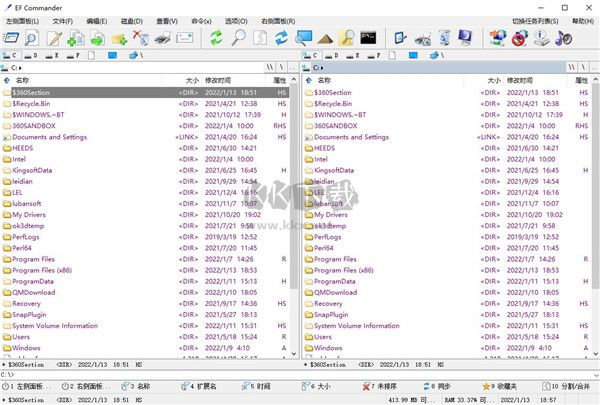The height and width of the screenshot is (405, 600).
Task: Select Documents and Settings in right panel
Action: click(447, 137)
